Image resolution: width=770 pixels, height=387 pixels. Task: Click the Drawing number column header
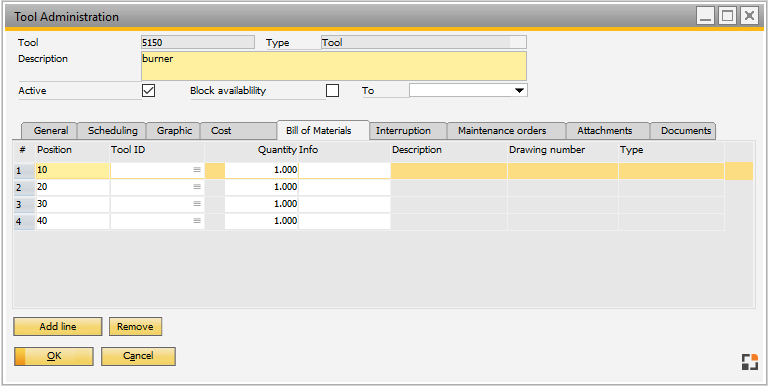[563, 150]
